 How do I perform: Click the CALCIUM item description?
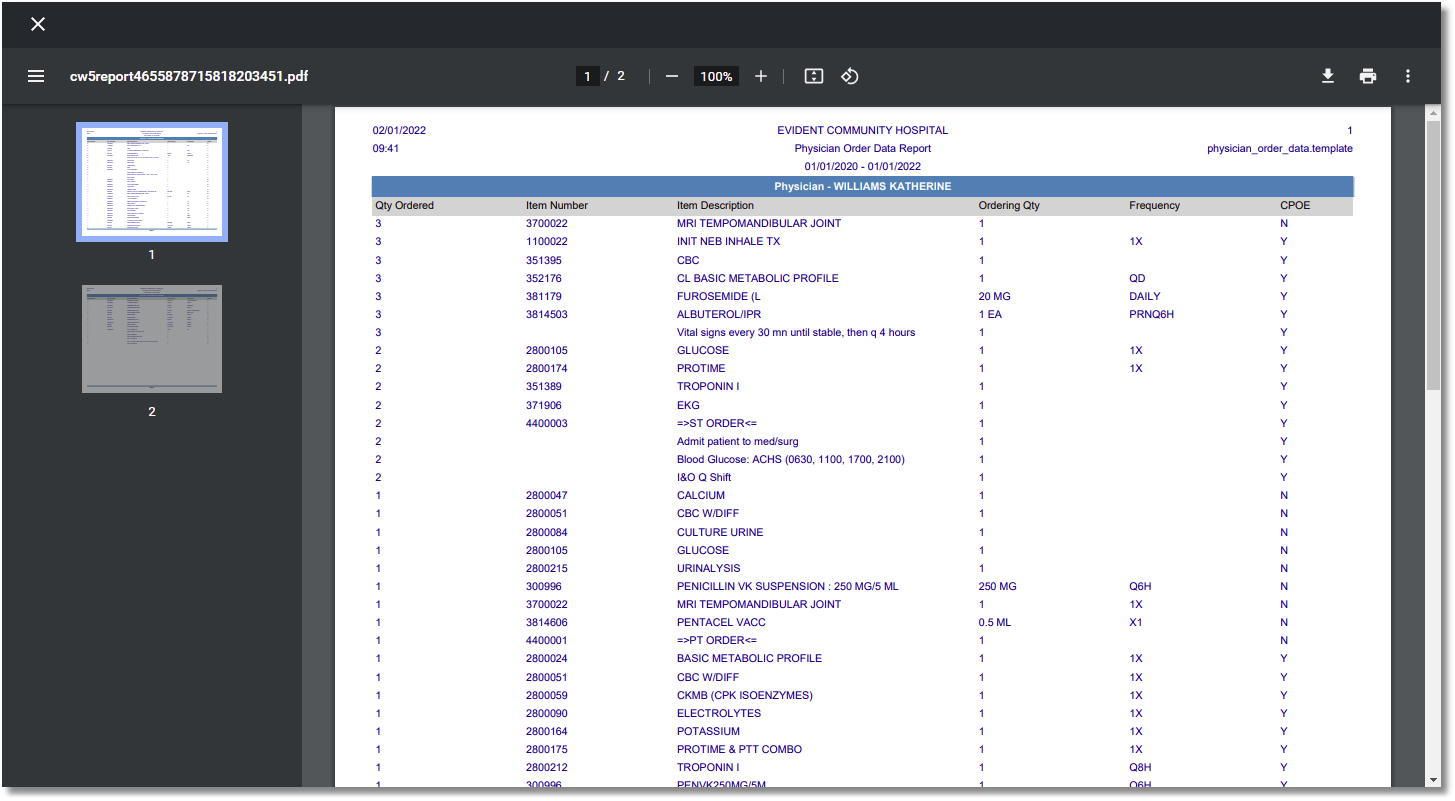click(x=701, y=495)
